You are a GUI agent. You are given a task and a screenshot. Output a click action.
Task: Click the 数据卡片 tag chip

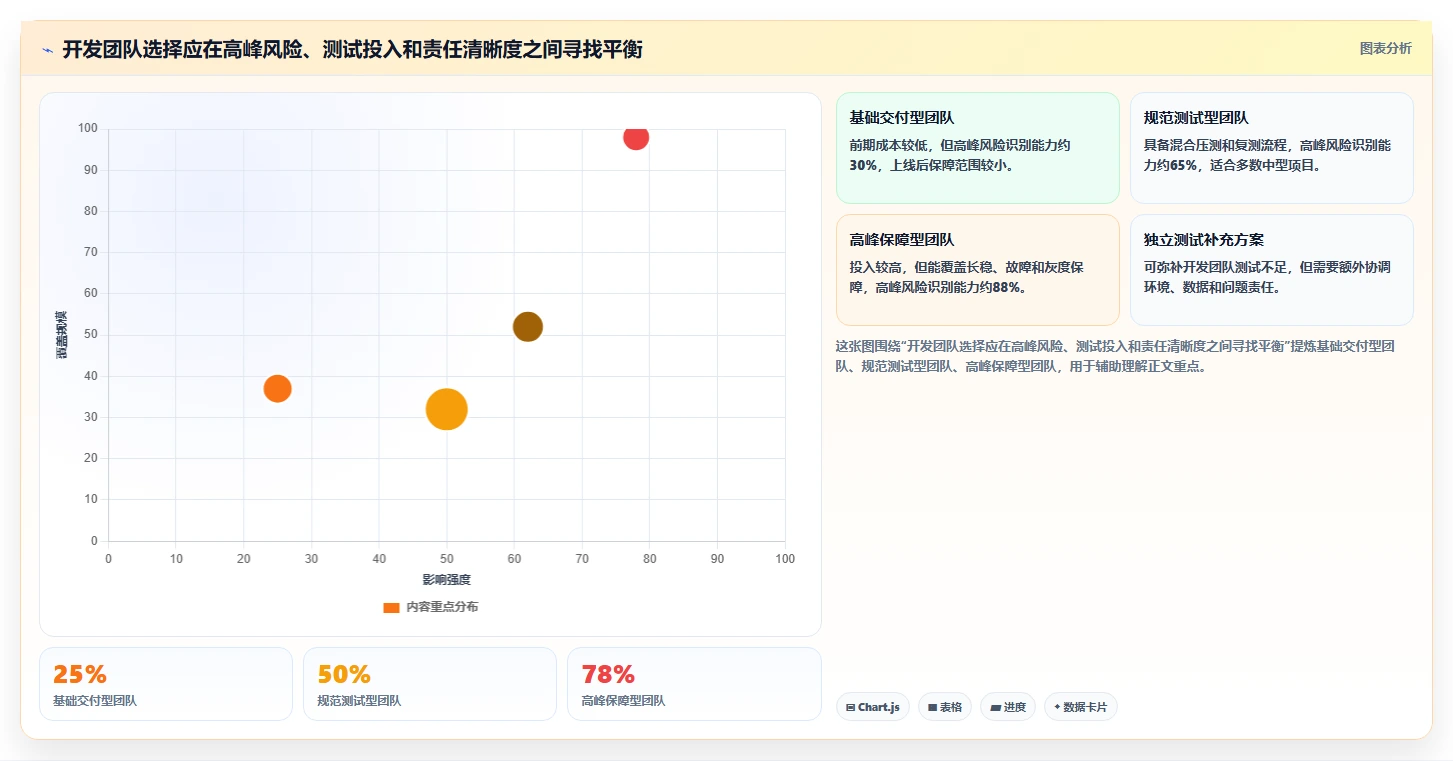click(x=1080, y=707)
